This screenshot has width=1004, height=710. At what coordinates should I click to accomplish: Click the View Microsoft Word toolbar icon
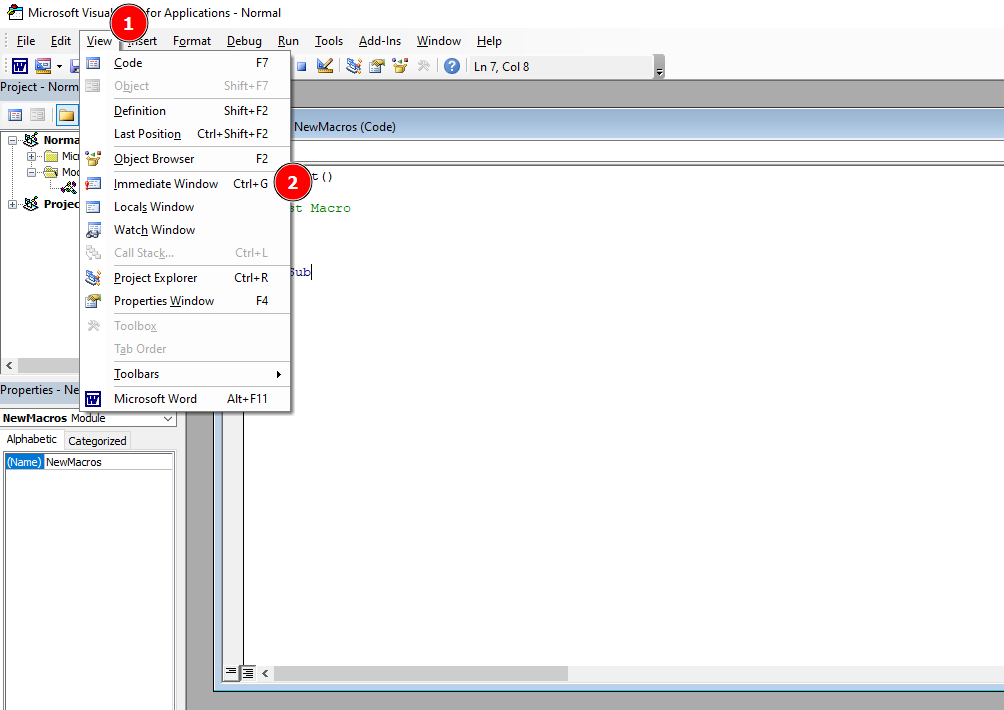pyautogui.click(x=20, y=66)
